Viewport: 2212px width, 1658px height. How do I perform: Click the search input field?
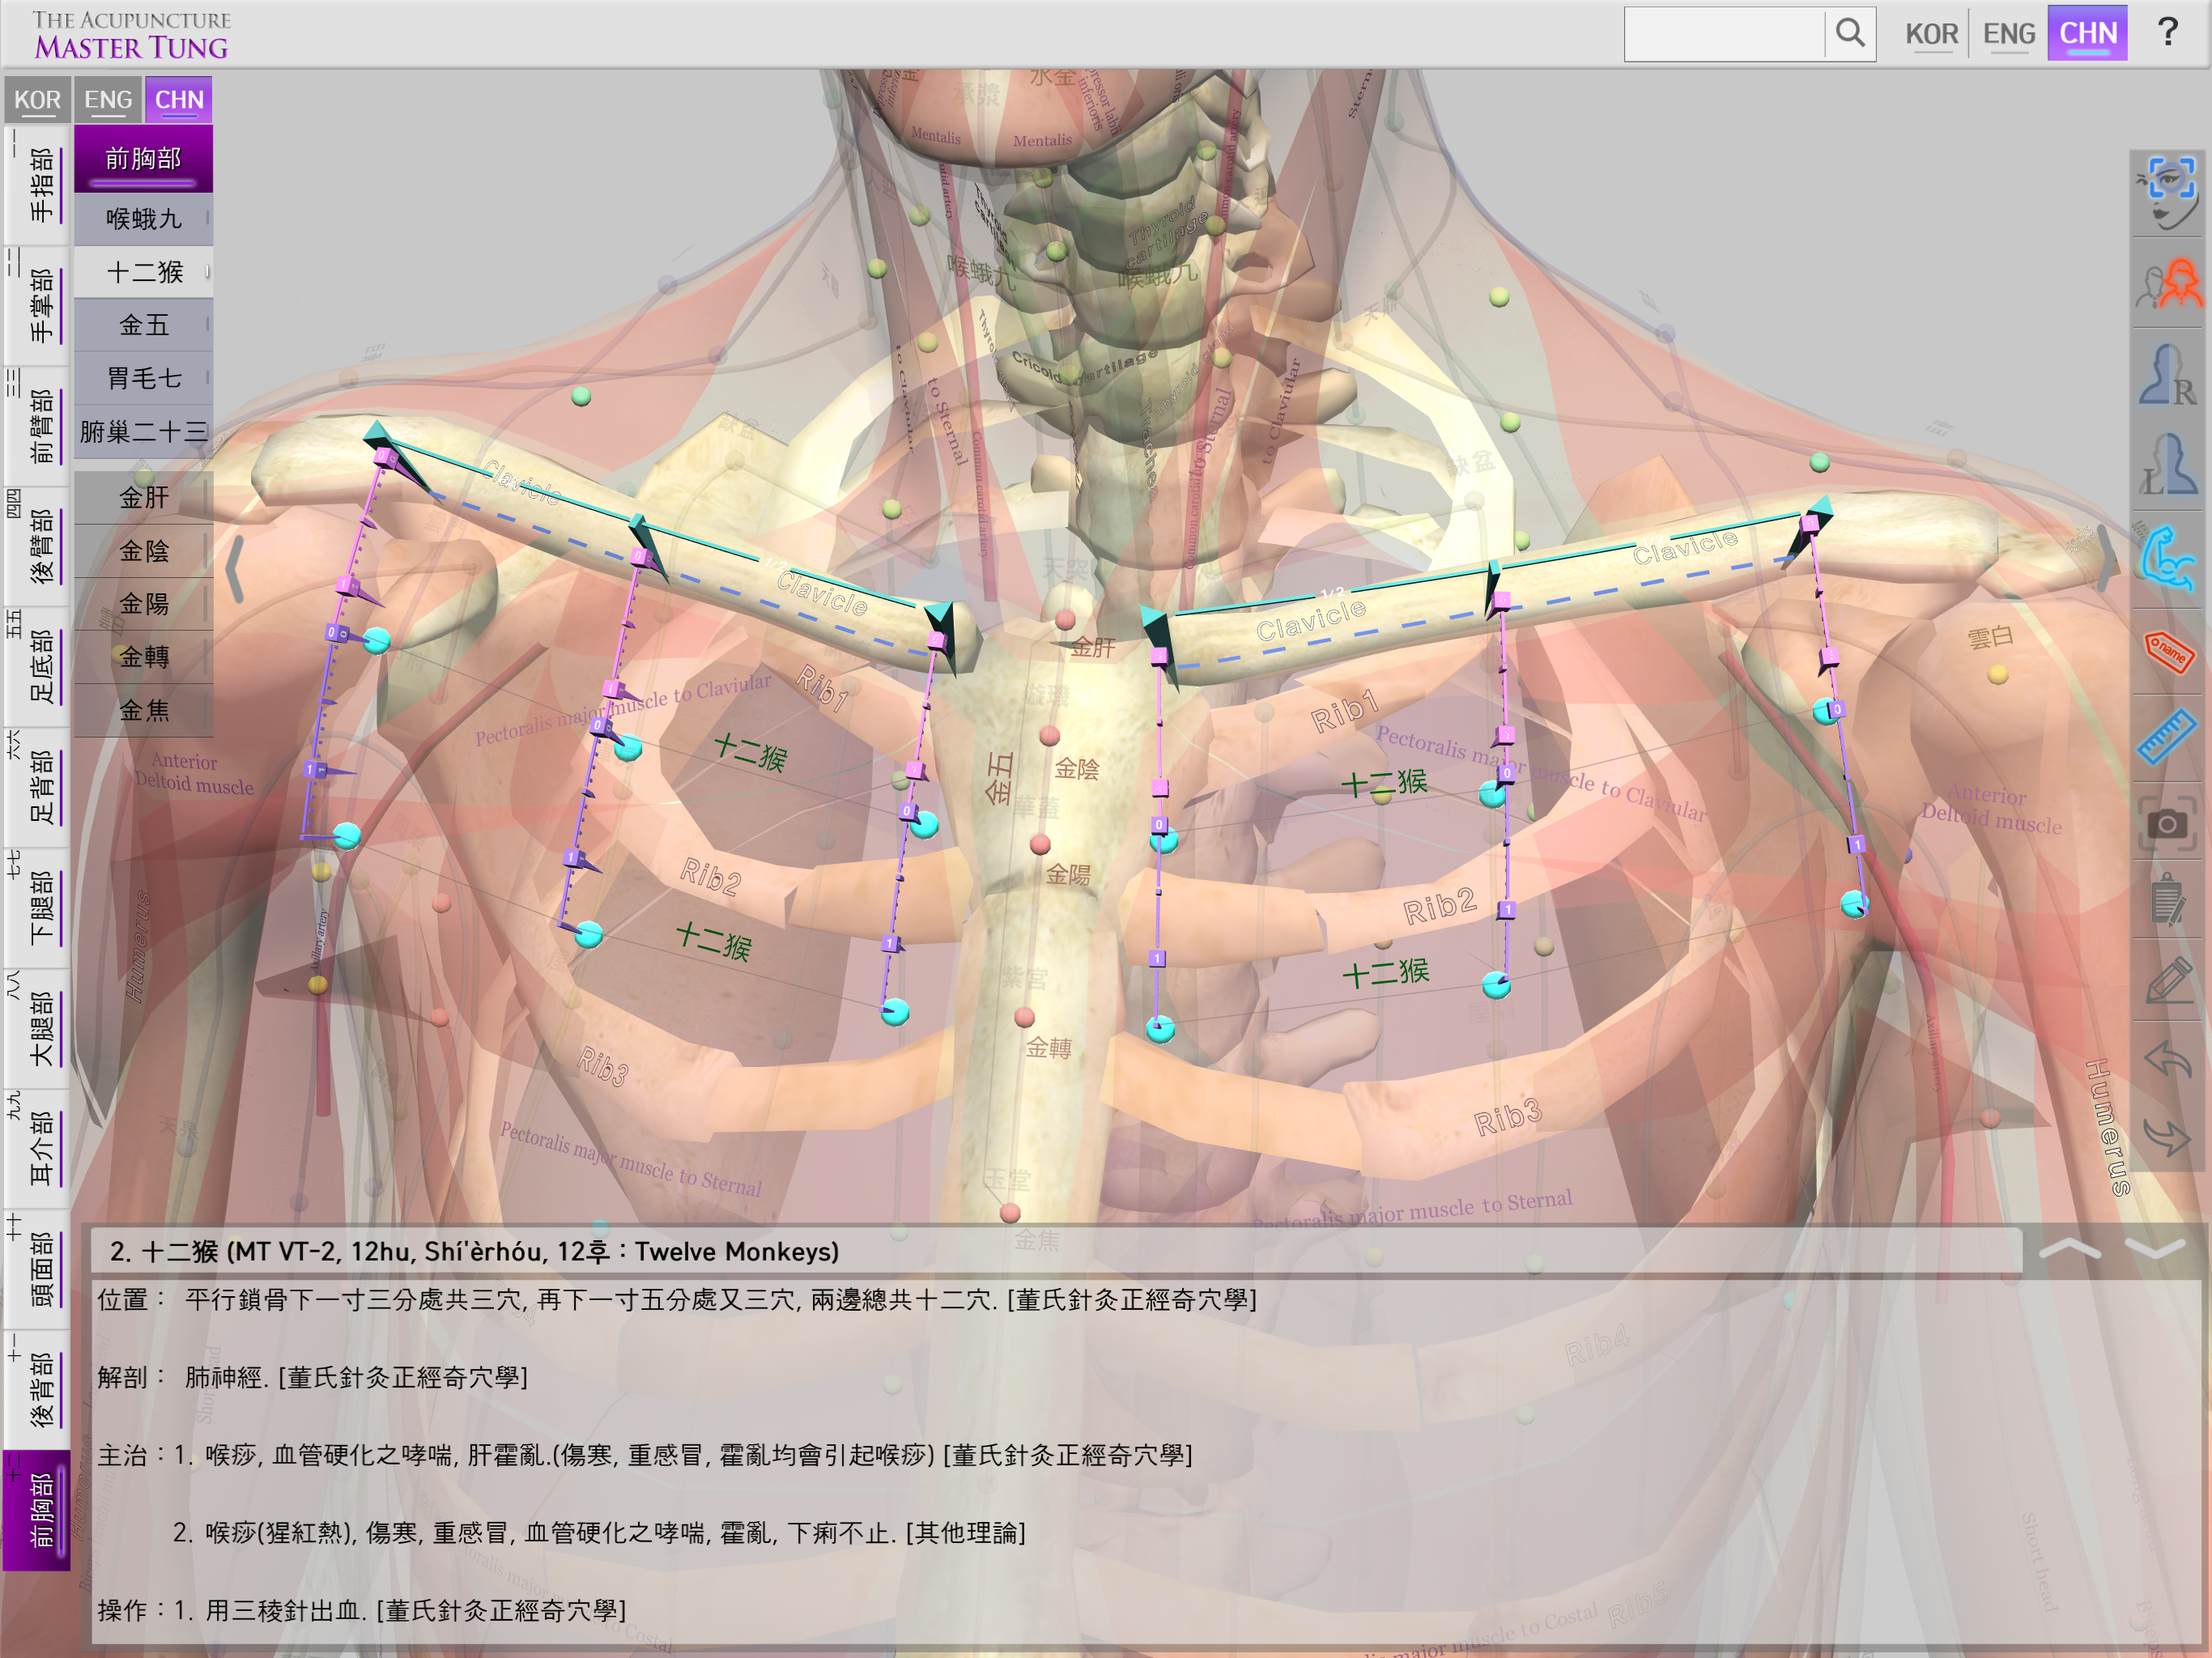(1724, 34)
